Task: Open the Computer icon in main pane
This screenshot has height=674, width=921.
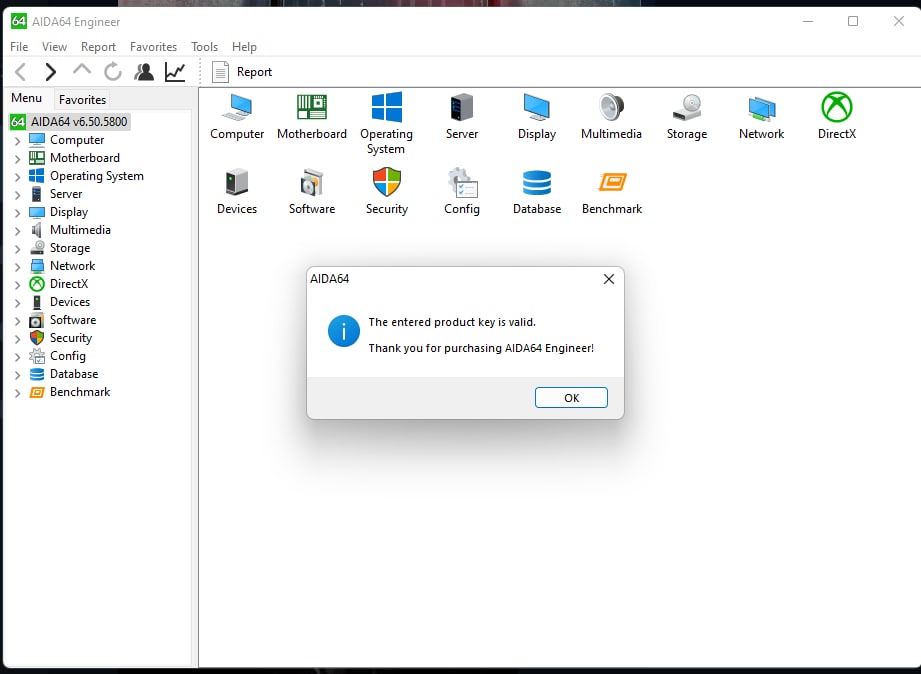Action: coord(237,108)
